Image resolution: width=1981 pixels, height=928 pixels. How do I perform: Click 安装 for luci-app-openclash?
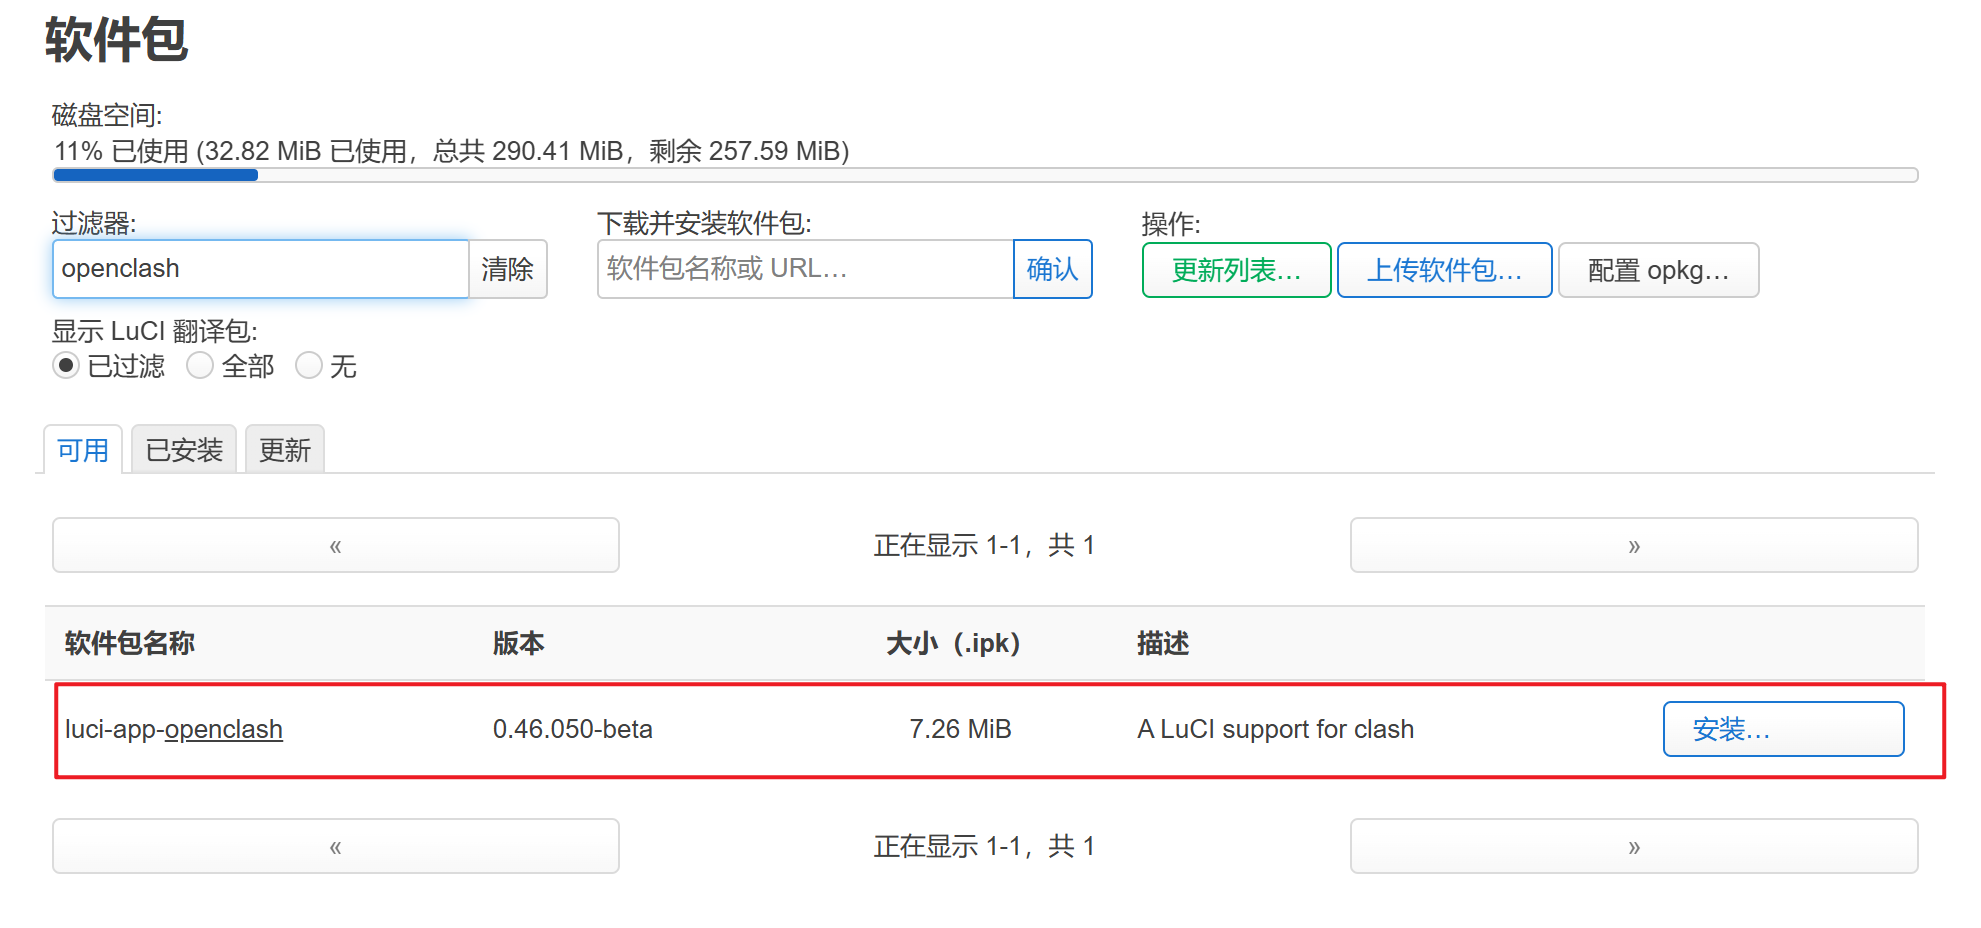point(1783,729)
